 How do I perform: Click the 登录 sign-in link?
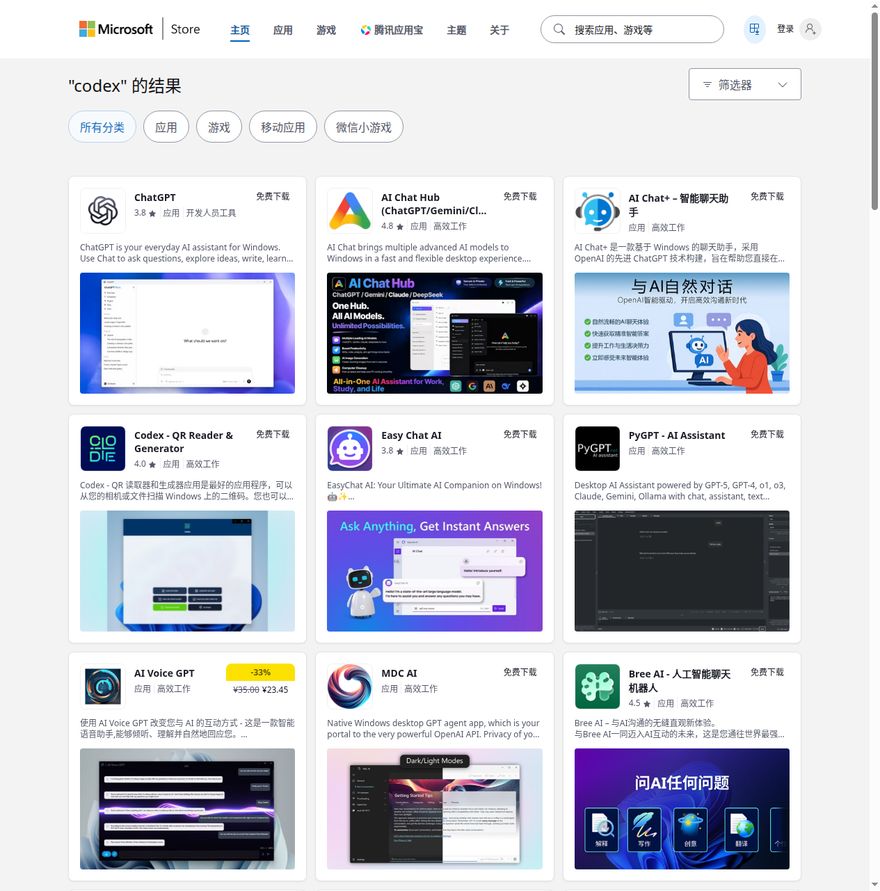[785, 29]
